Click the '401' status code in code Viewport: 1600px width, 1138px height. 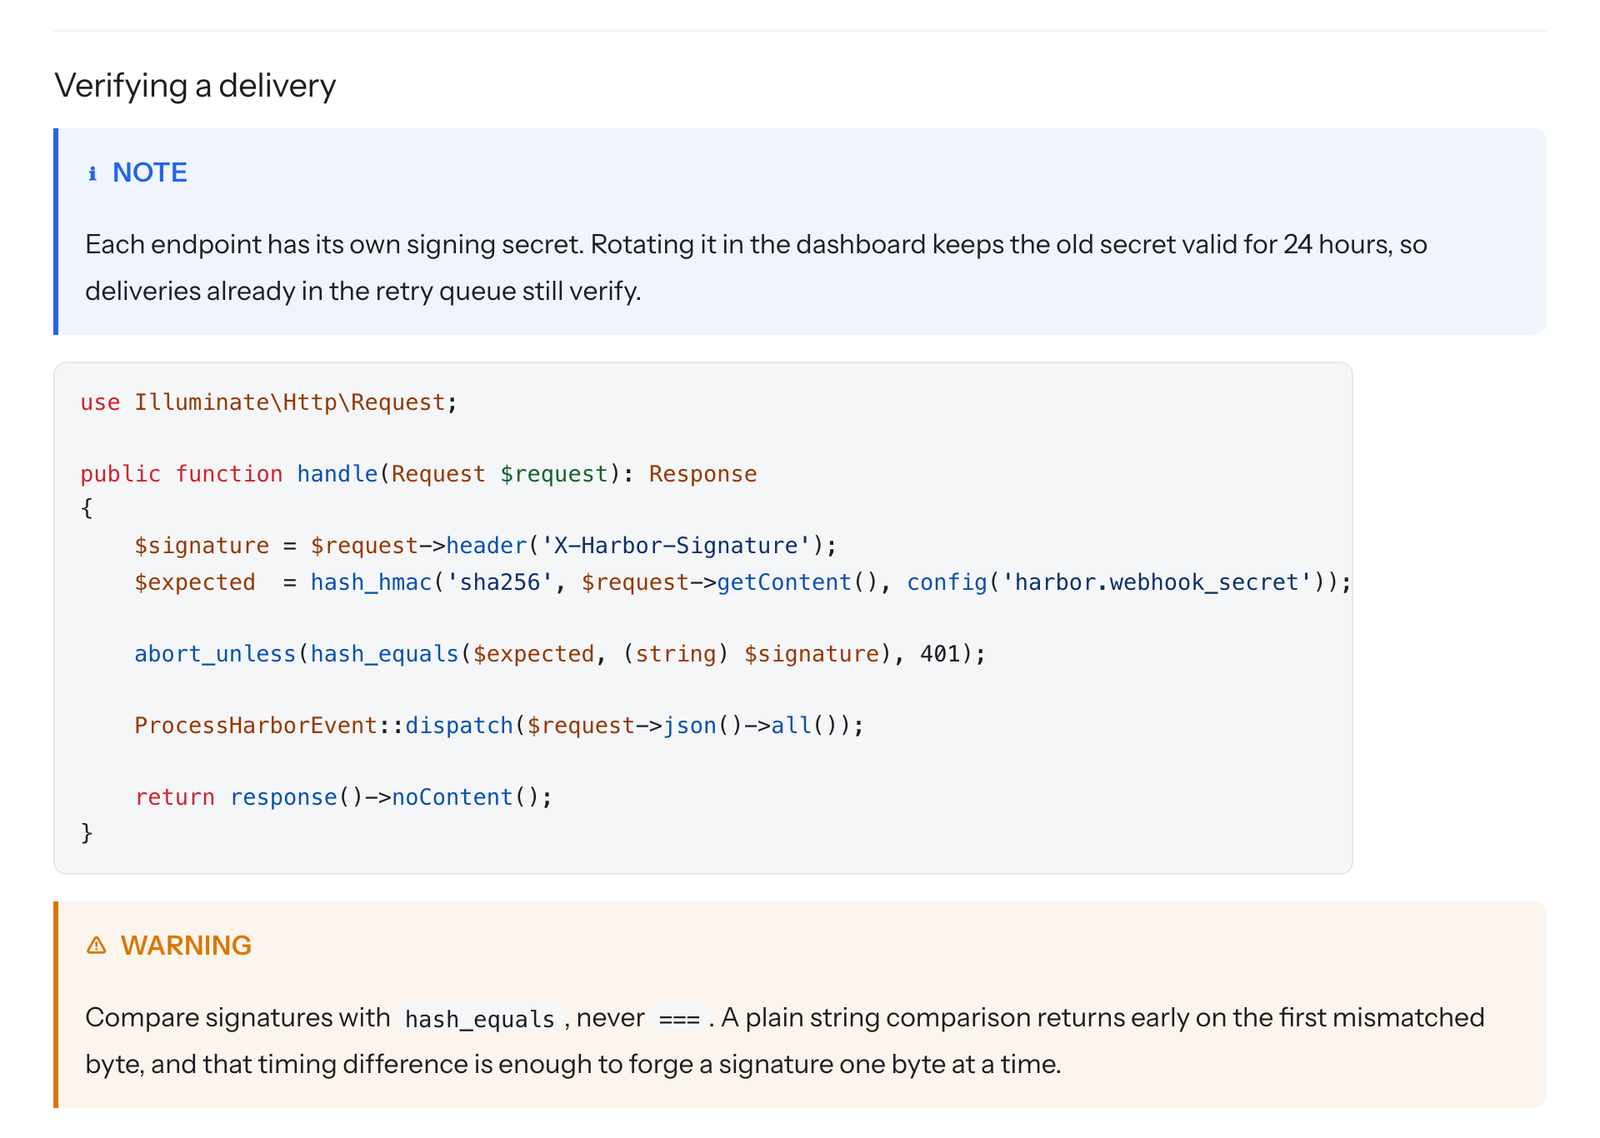coord(940,654)
